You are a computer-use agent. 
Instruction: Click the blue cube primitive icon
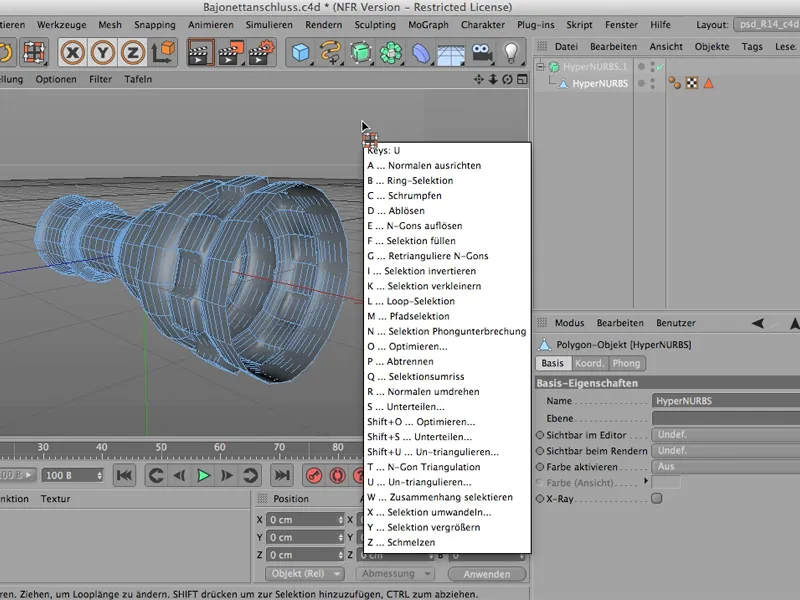tap(299, 52)
